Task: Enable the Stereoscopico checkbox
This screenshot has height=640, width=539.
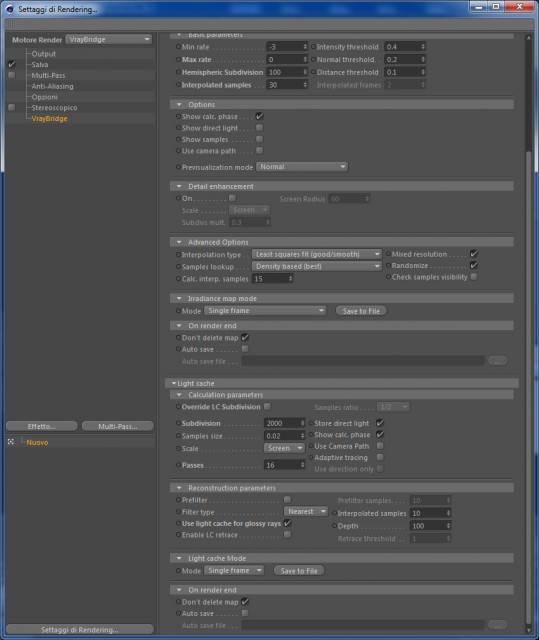Action: (x=11, y=107)
